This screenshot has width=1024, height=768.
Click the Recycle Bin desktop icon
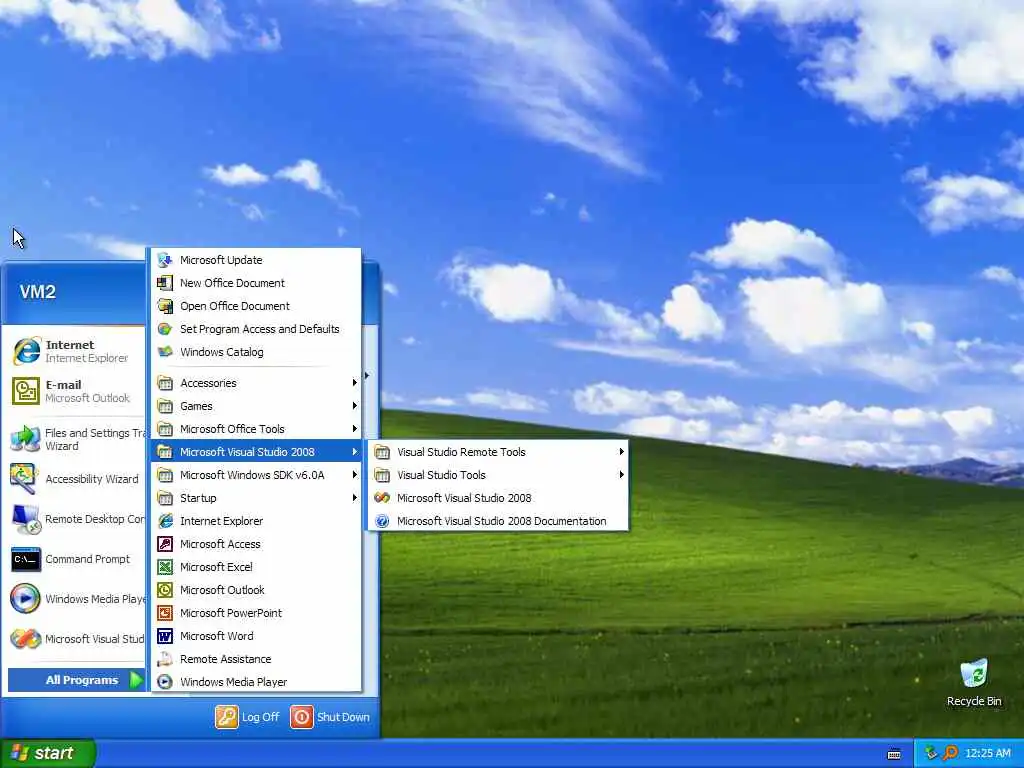click(974, 673)
